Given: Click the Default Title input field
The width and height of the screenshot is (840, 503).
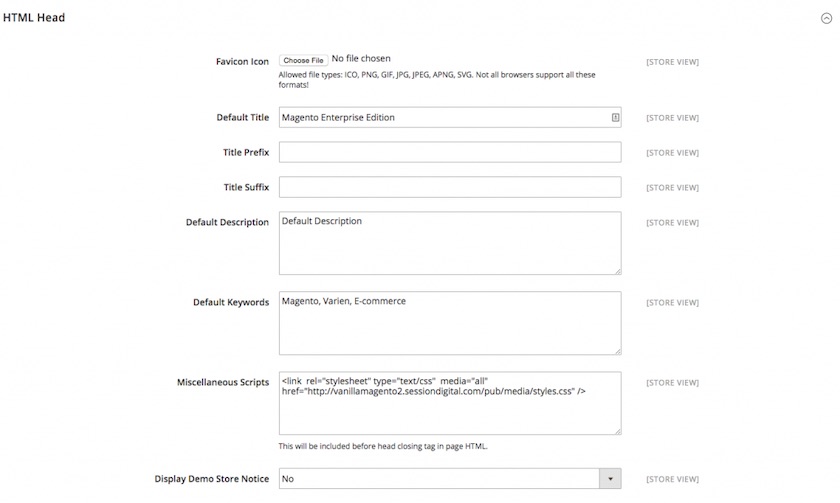Looking at the screenshot, I should [x=450, y=117].
